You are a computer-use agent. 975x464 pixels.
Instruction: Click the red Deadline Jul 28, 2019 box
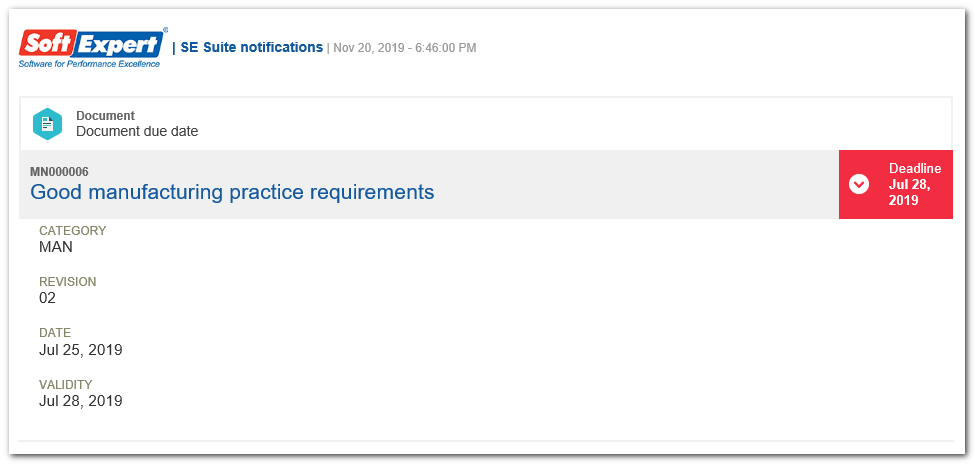895,184
